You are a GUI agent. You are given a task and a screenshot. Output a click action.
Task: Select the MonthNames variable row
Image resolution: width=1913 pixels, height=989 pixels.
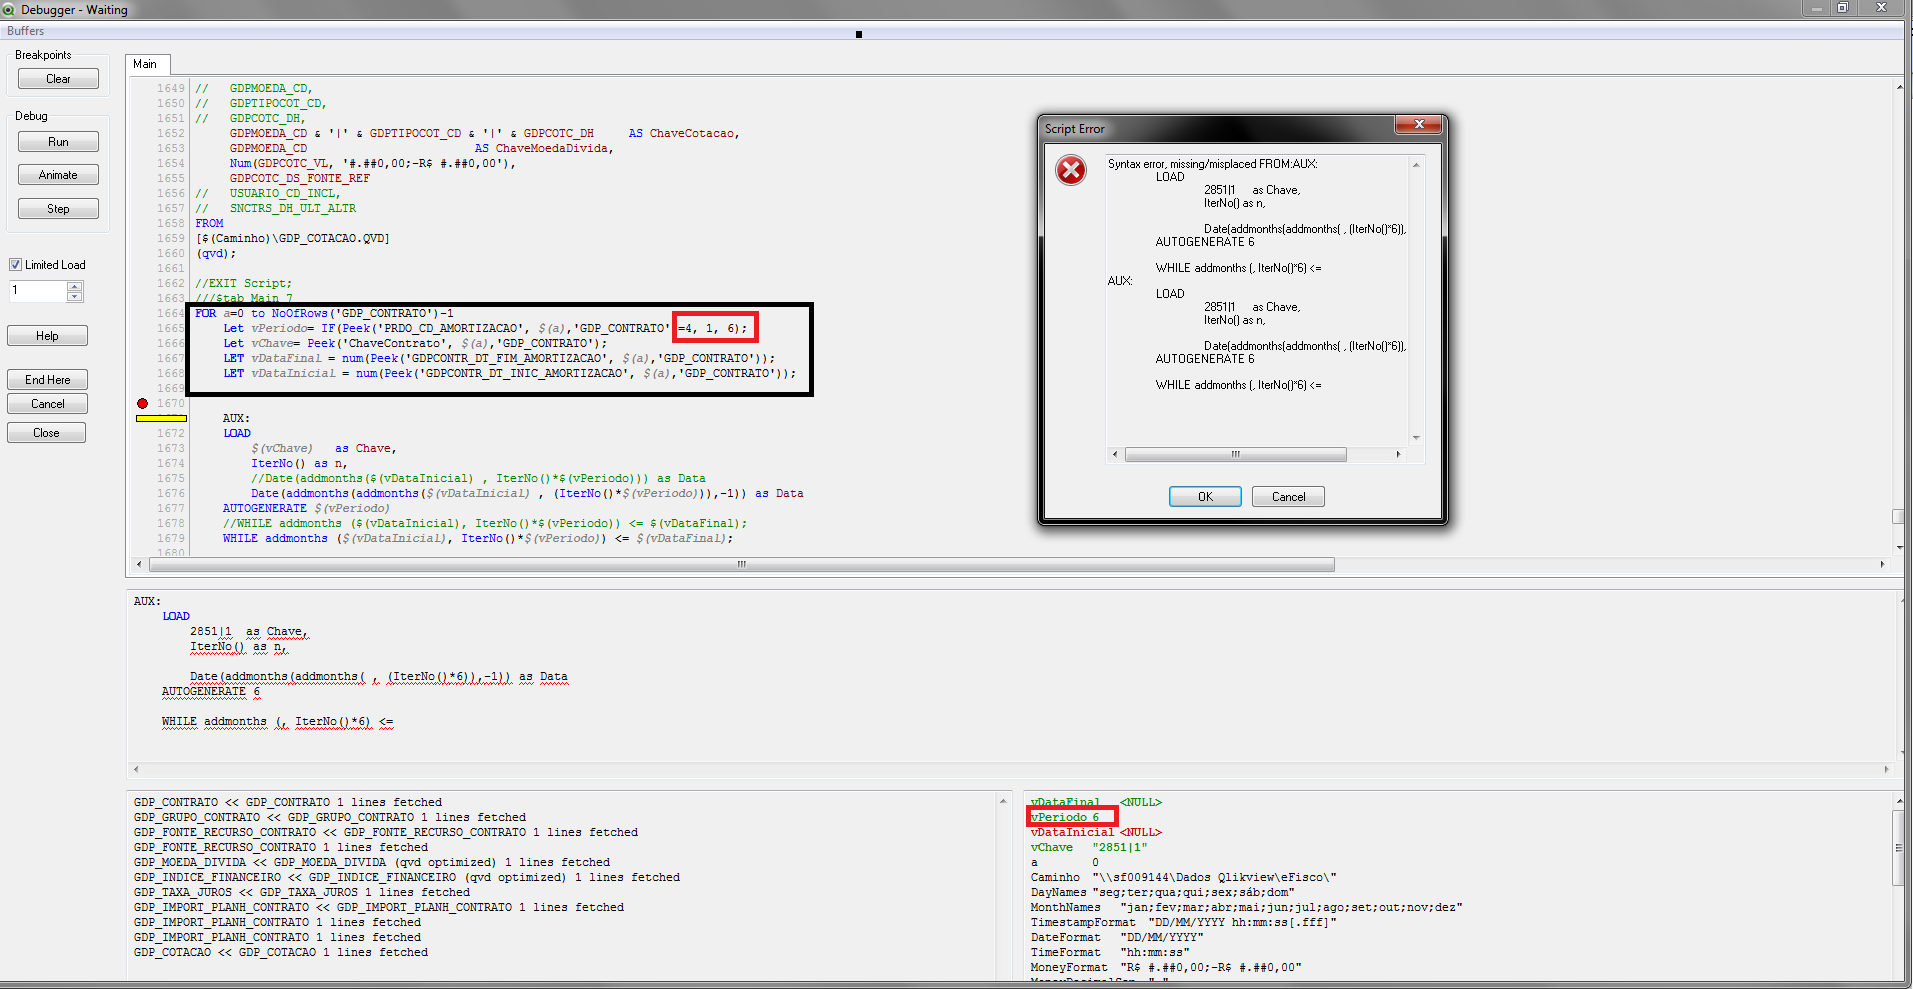click(x=1247, y=907)
